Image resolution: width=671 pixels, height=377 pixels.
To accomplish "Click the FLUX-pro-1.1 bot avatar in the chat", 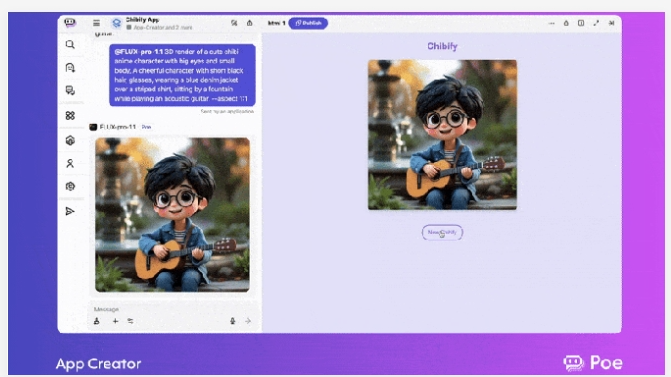I will [93, 127].
